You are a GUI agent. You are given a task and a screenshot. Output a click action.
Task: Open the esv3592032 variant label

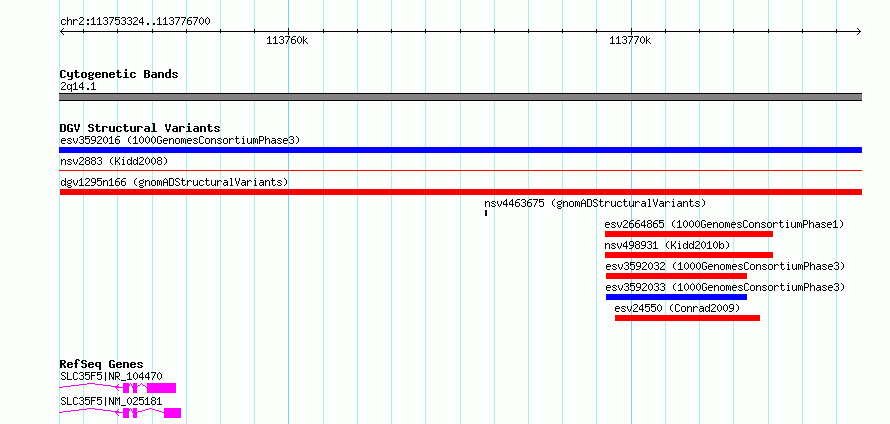pos(725,266)
